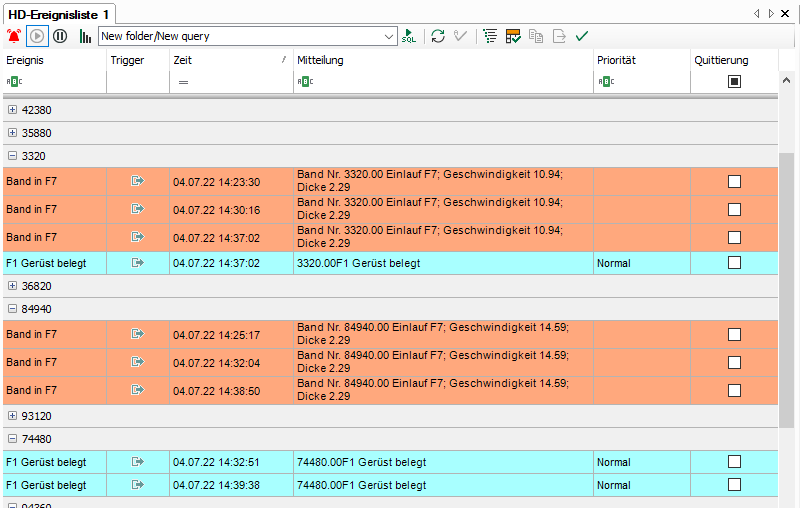Tick Quittierung checkbox for 3320.00F1 Gerüst belegt
800x508 pixels.
734,263
